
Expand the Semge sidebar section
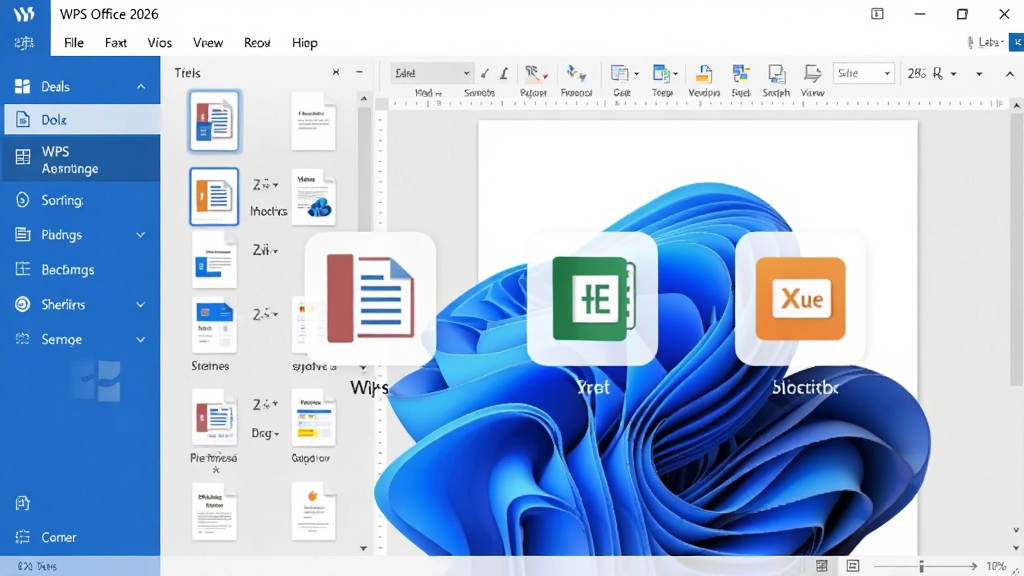(x=140, y=340)
